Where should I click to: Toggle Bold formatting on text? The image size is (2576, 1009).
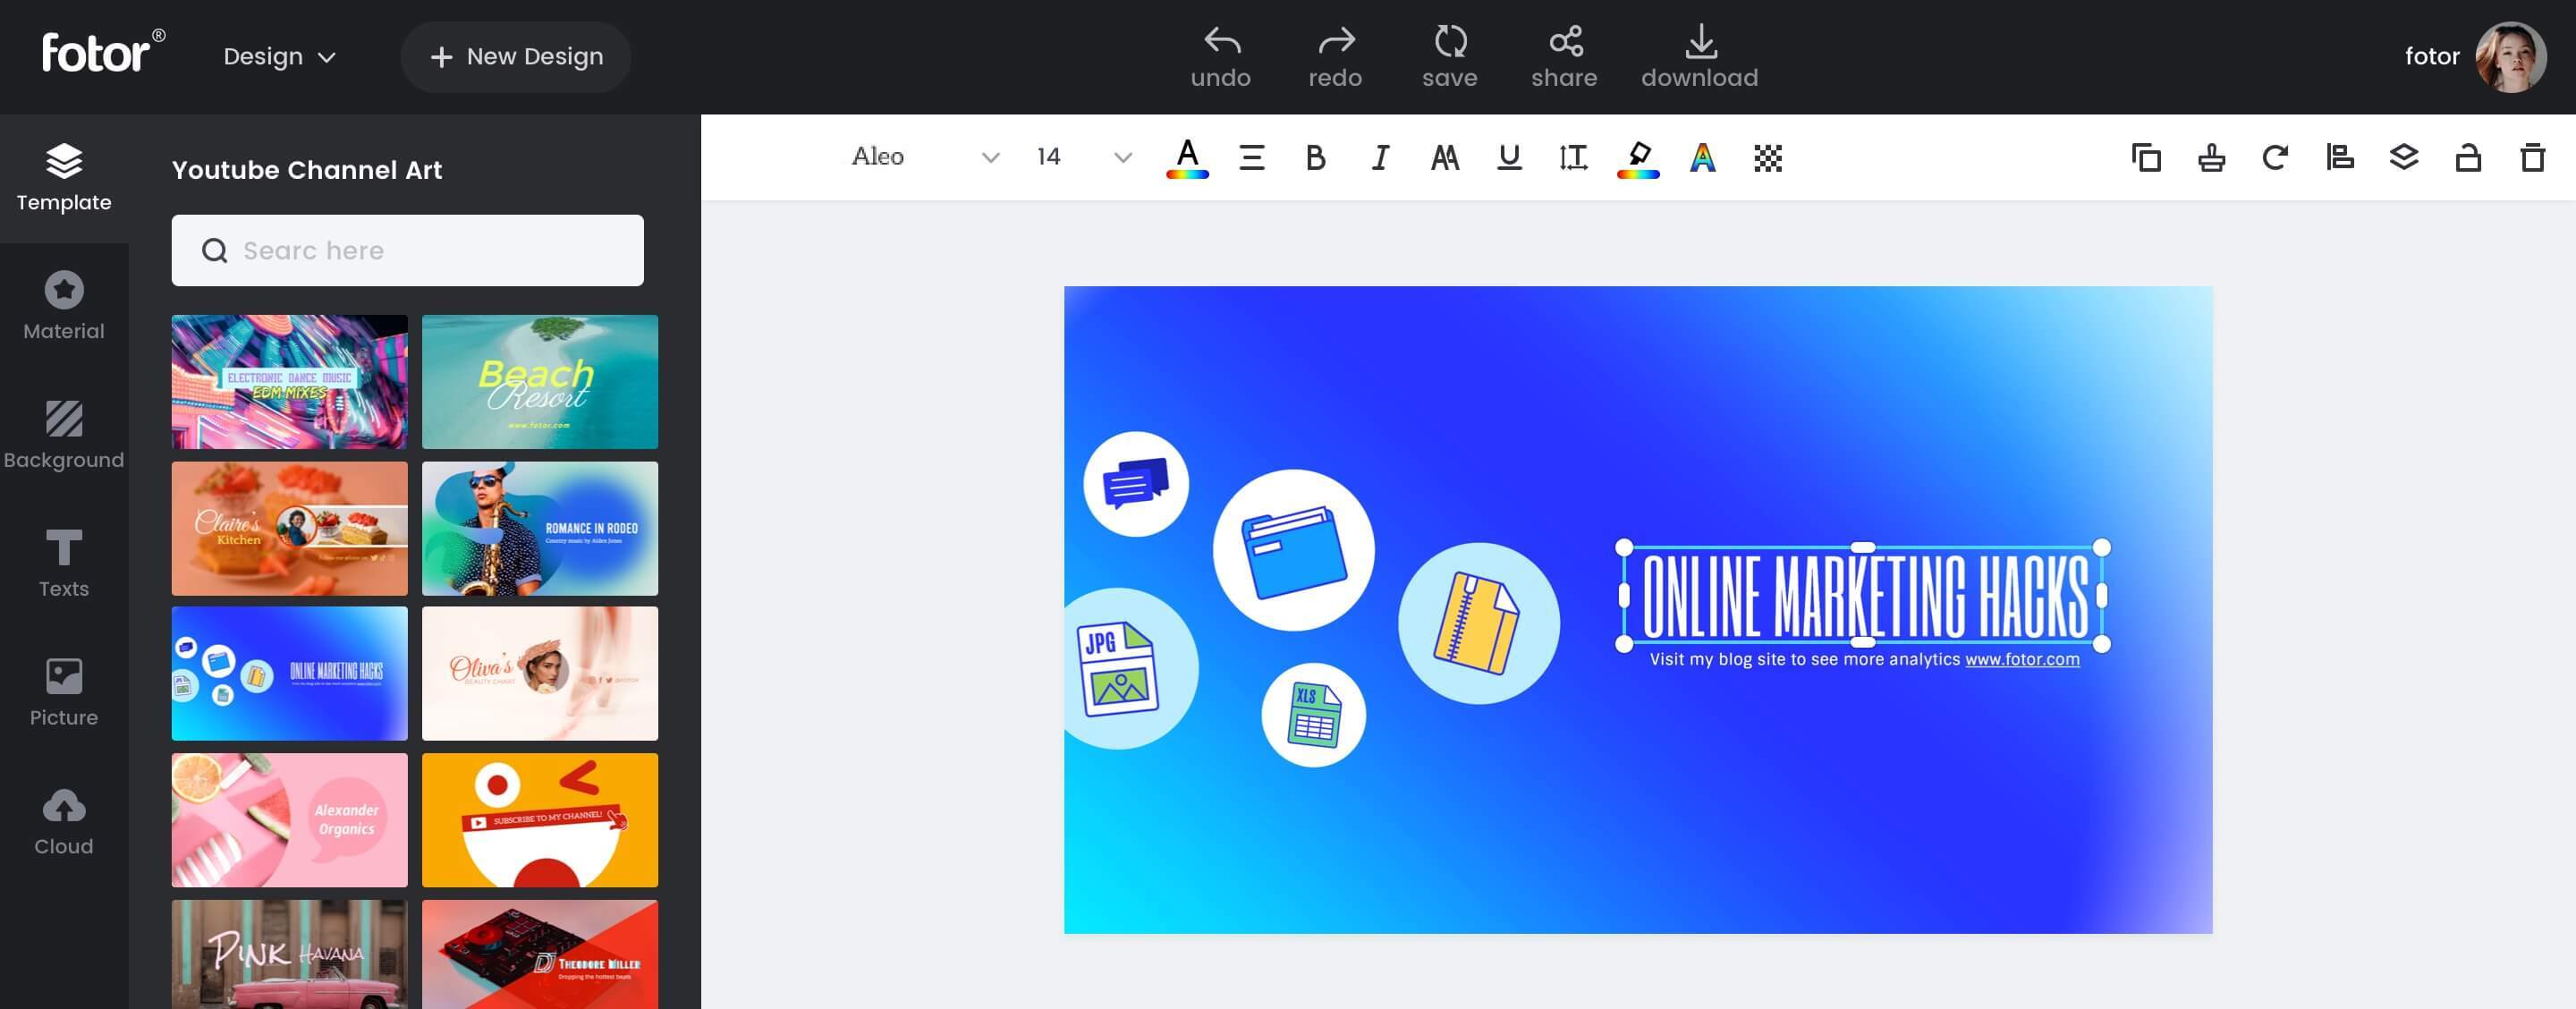(1316, 157)
